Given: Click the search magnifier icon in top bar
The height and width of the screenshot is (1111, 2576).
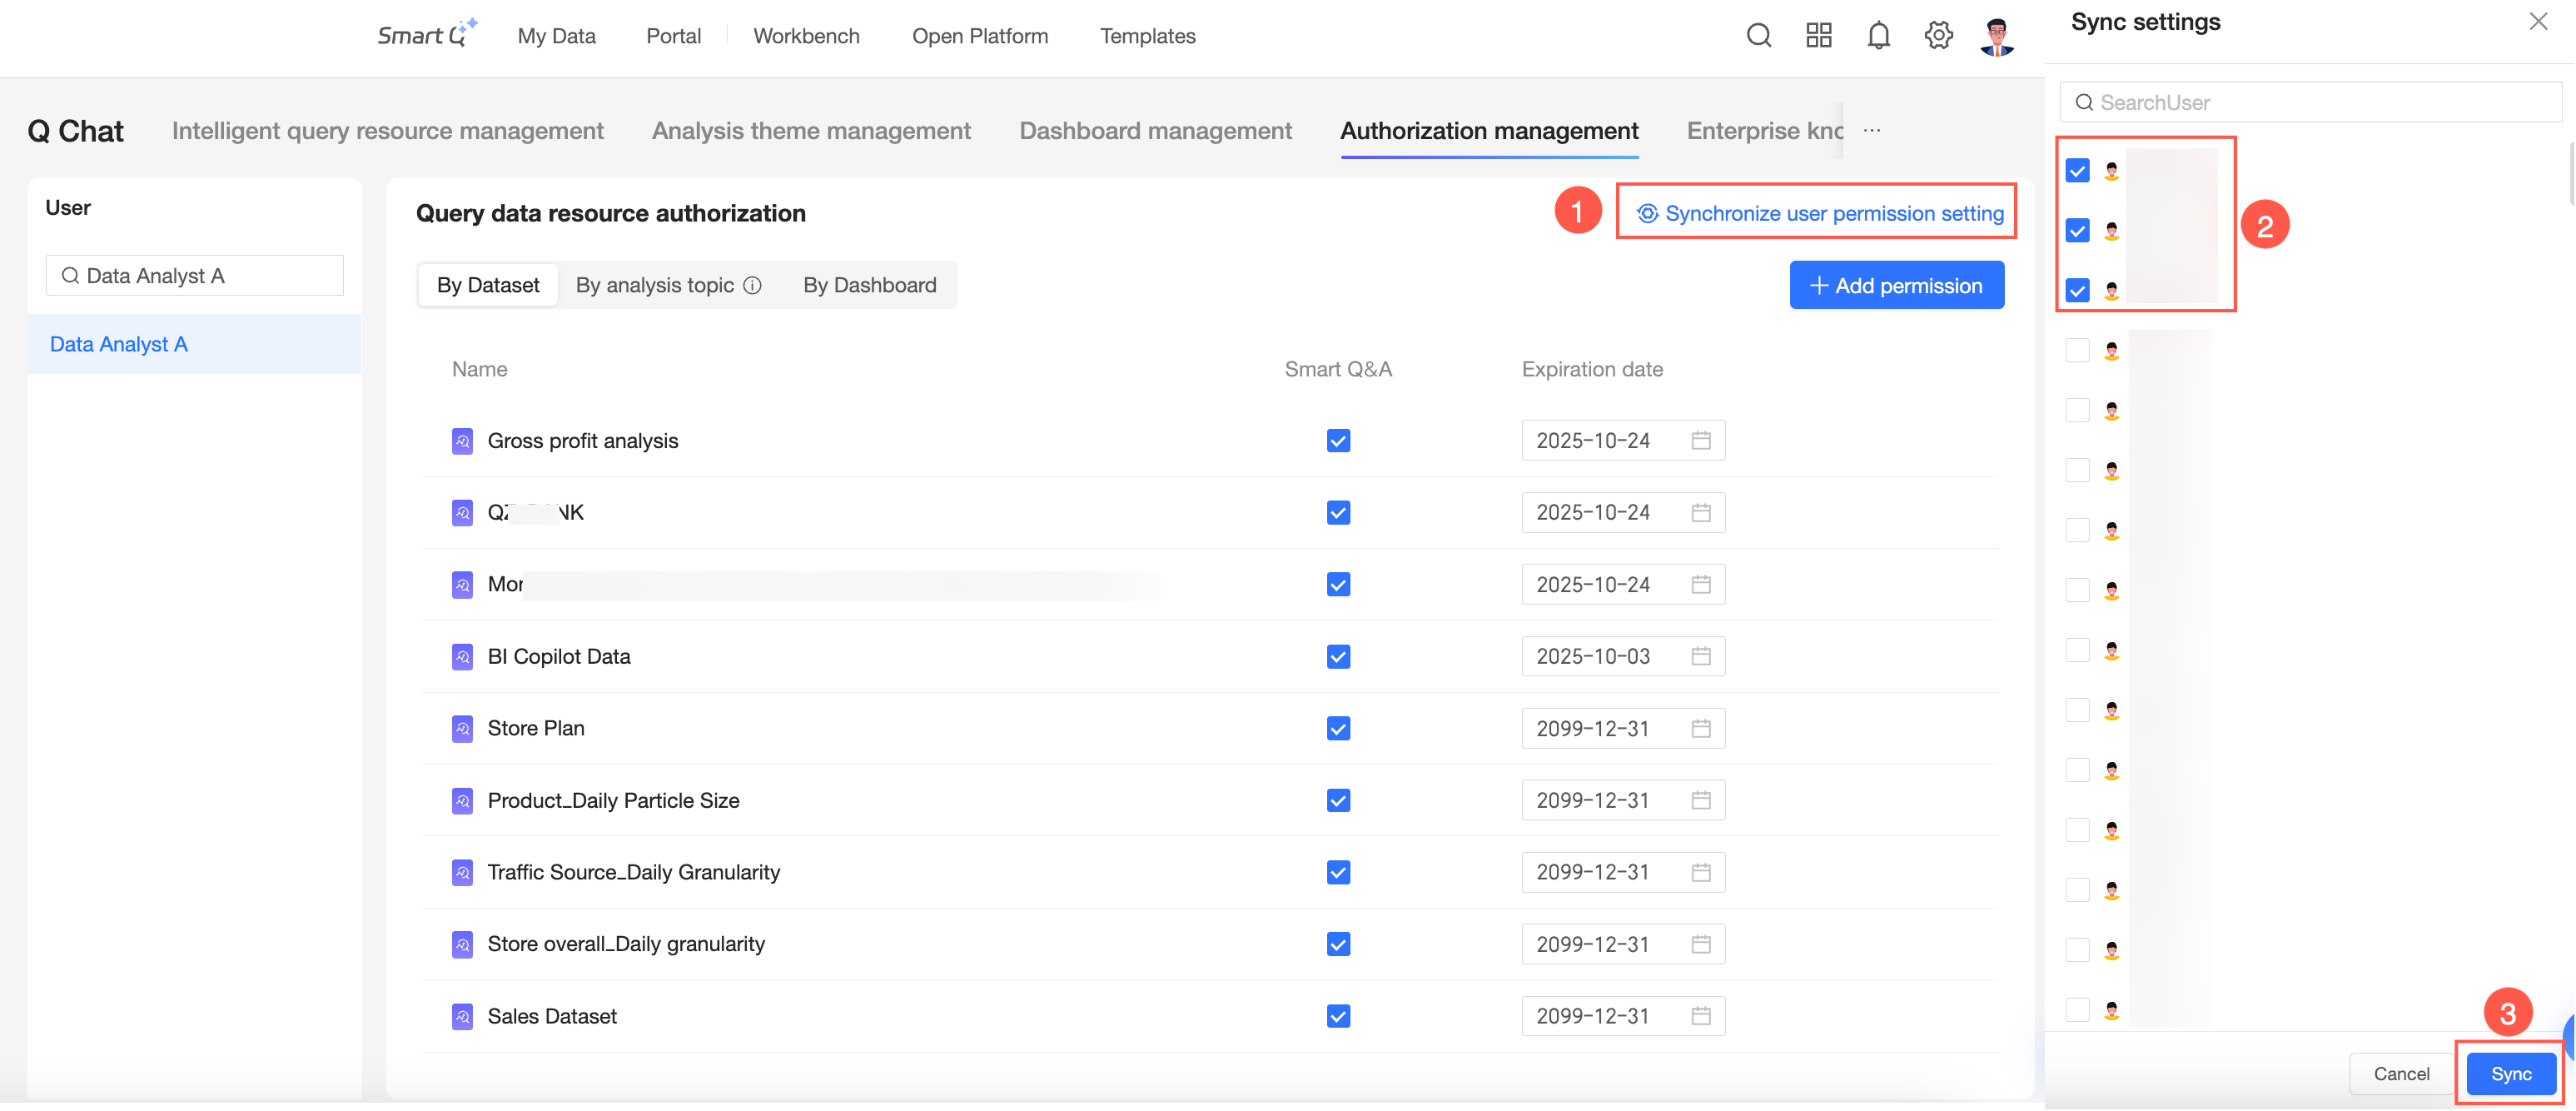Looking at the screenshot, I should coord(1758,36).
